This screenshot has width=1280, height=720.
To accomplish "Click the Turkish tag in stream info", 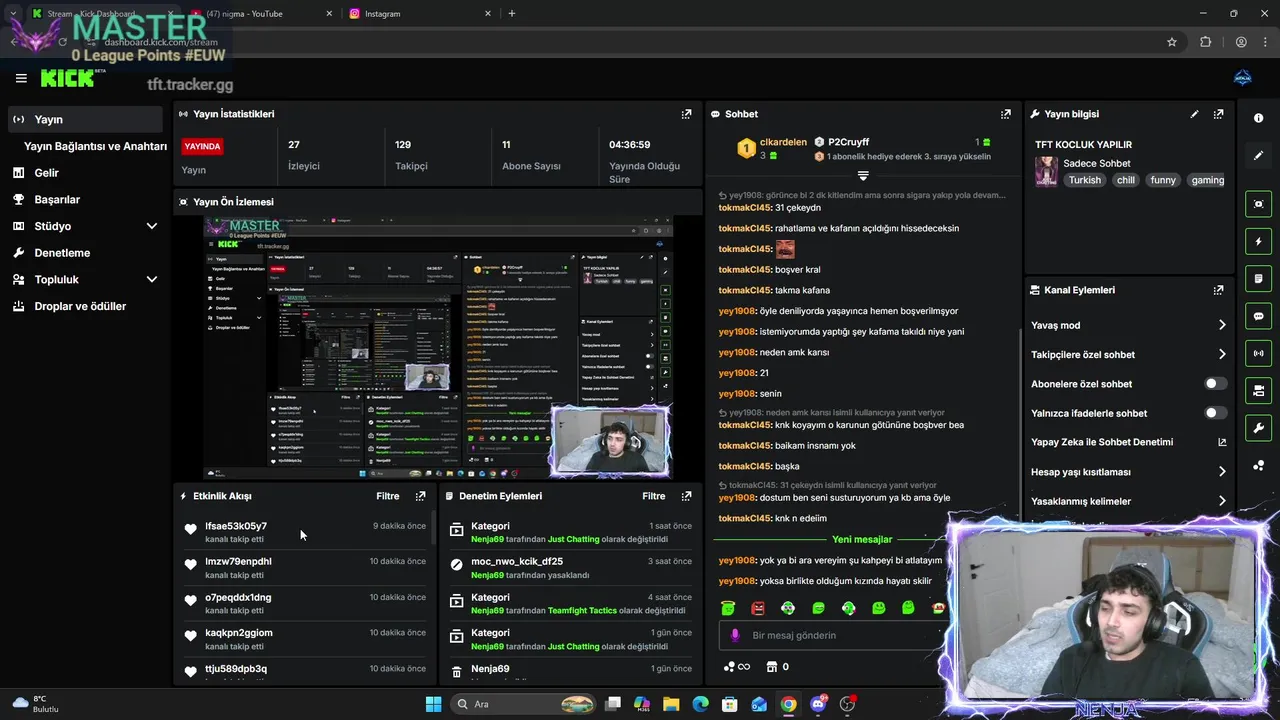I will tap(1084, 180).
